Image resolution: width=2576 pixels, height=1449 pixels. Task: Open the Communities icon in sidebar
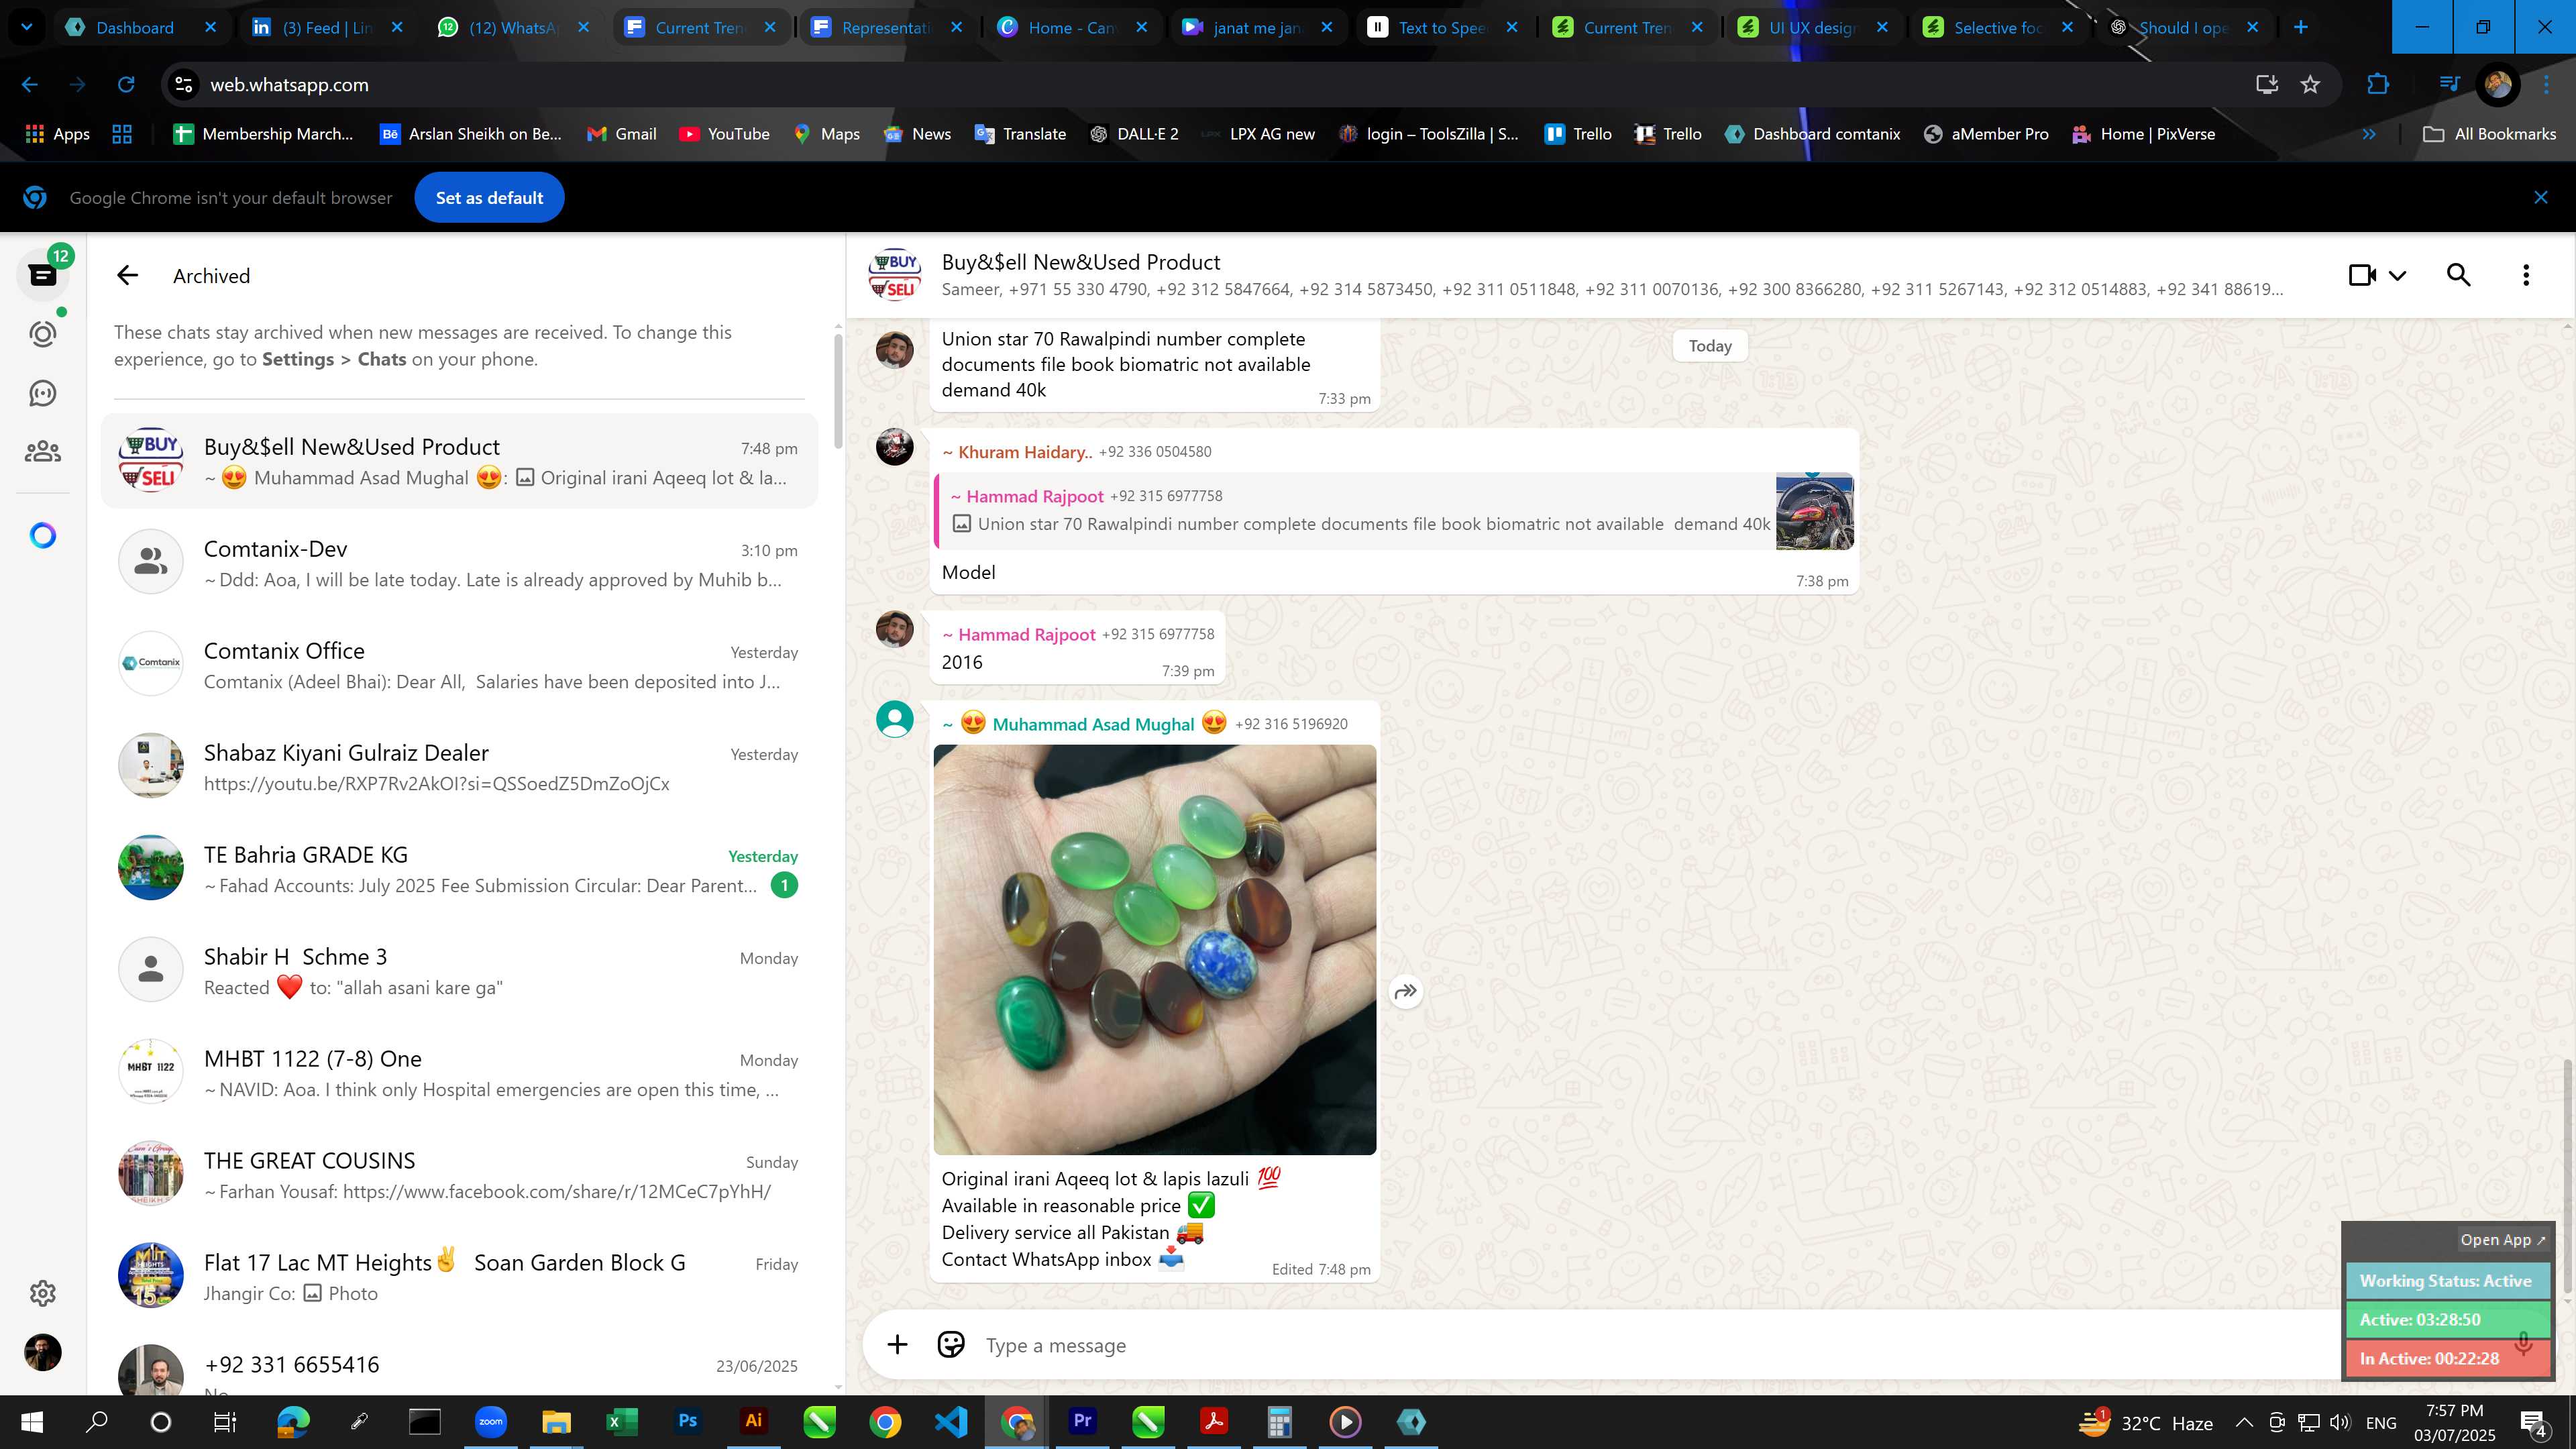click(43, 452)
